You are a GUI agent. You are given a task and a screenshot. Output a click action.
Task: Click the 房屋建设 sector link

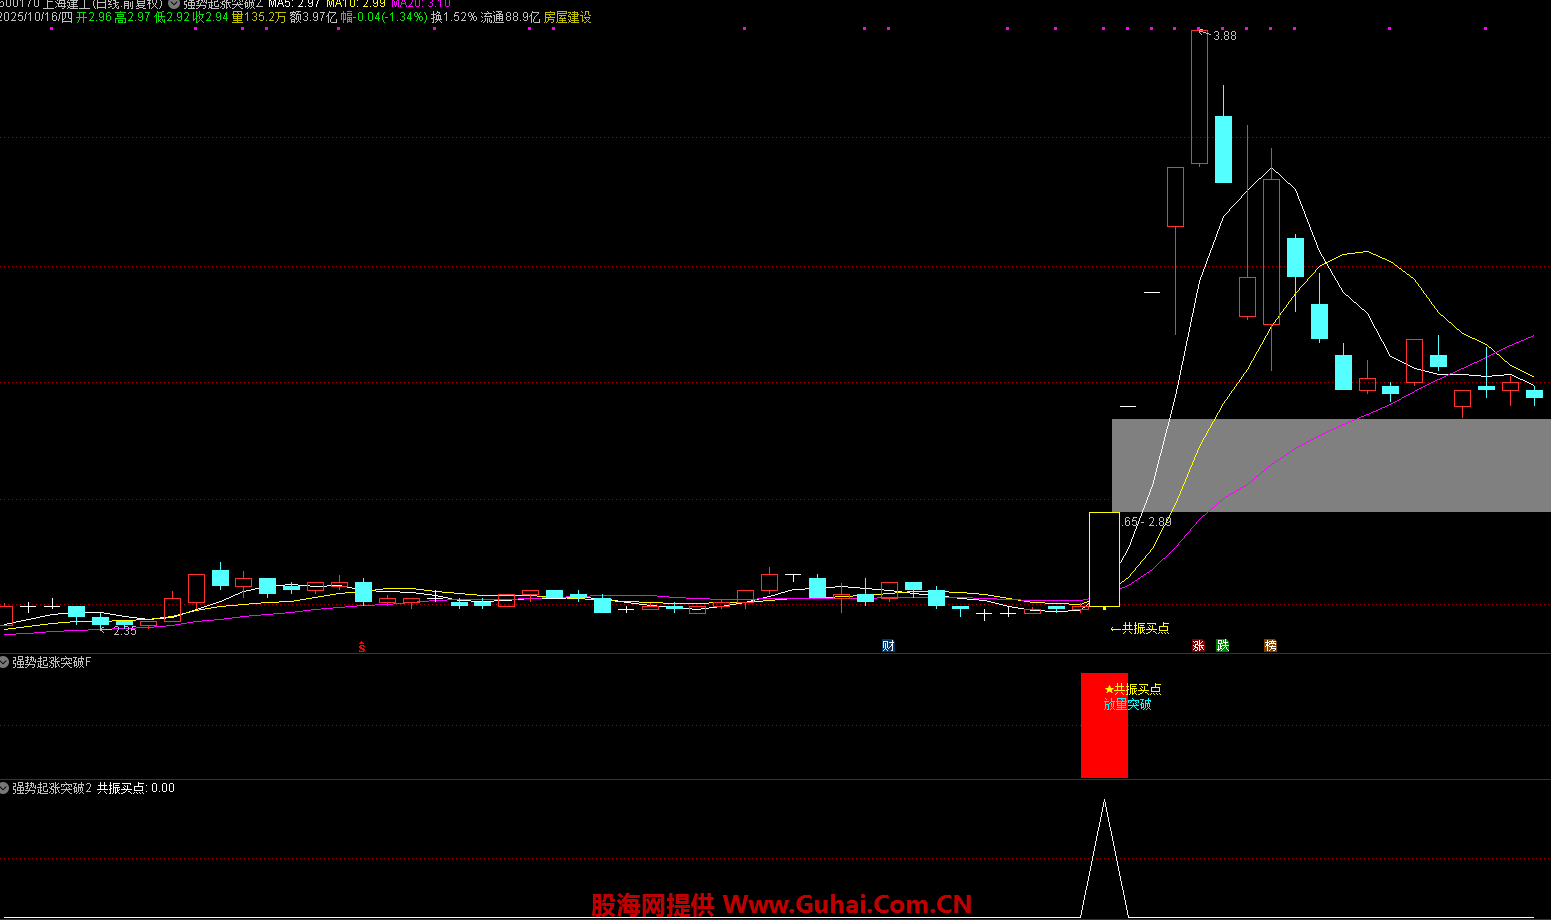click(567, 18)
